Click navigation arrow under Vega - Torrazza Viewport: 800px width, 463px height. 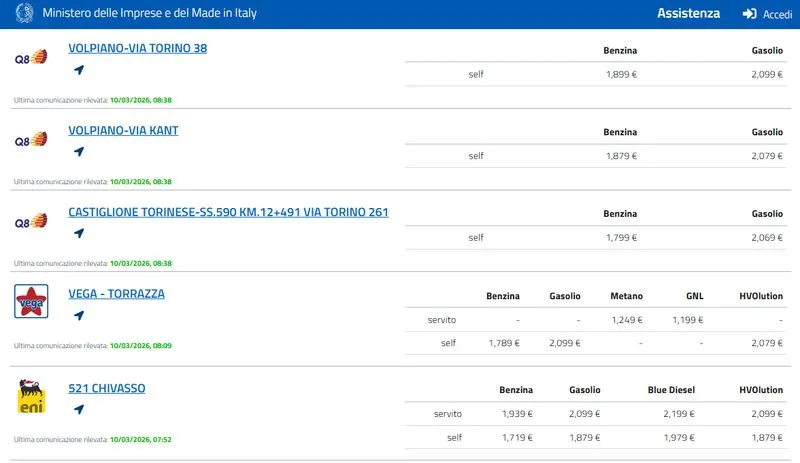coord(79,315)
